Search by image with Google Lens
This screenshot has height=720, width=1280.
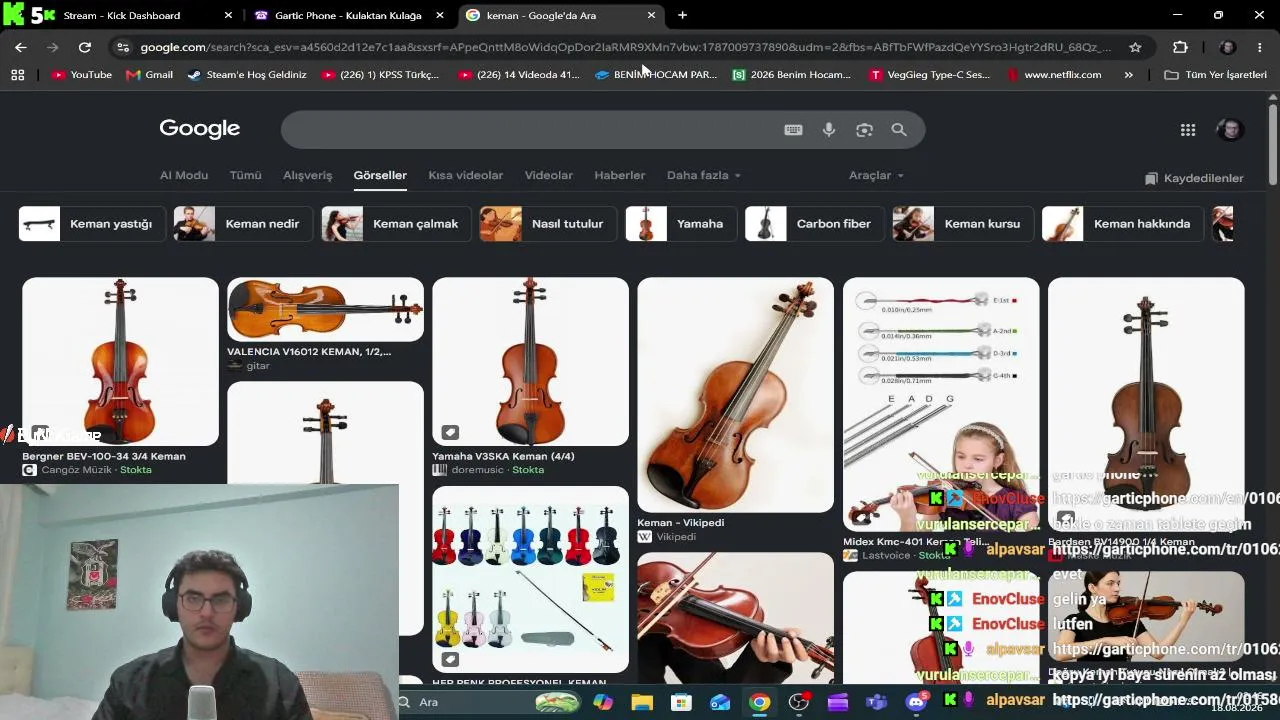click(864, 130)
